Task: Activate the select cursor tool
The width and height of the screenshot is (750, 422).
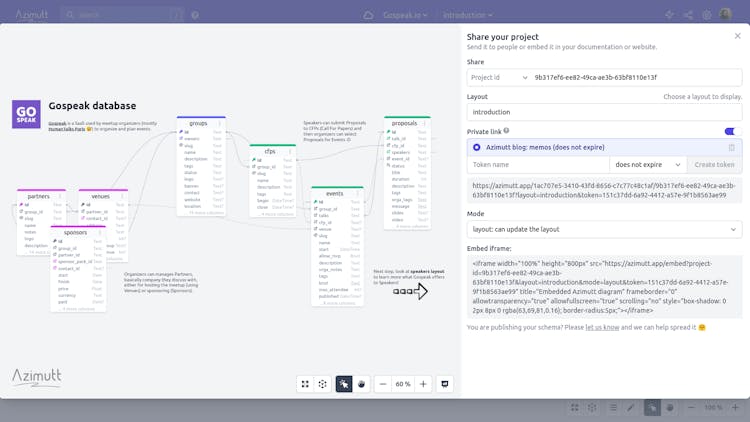Action: pos(344,384)
